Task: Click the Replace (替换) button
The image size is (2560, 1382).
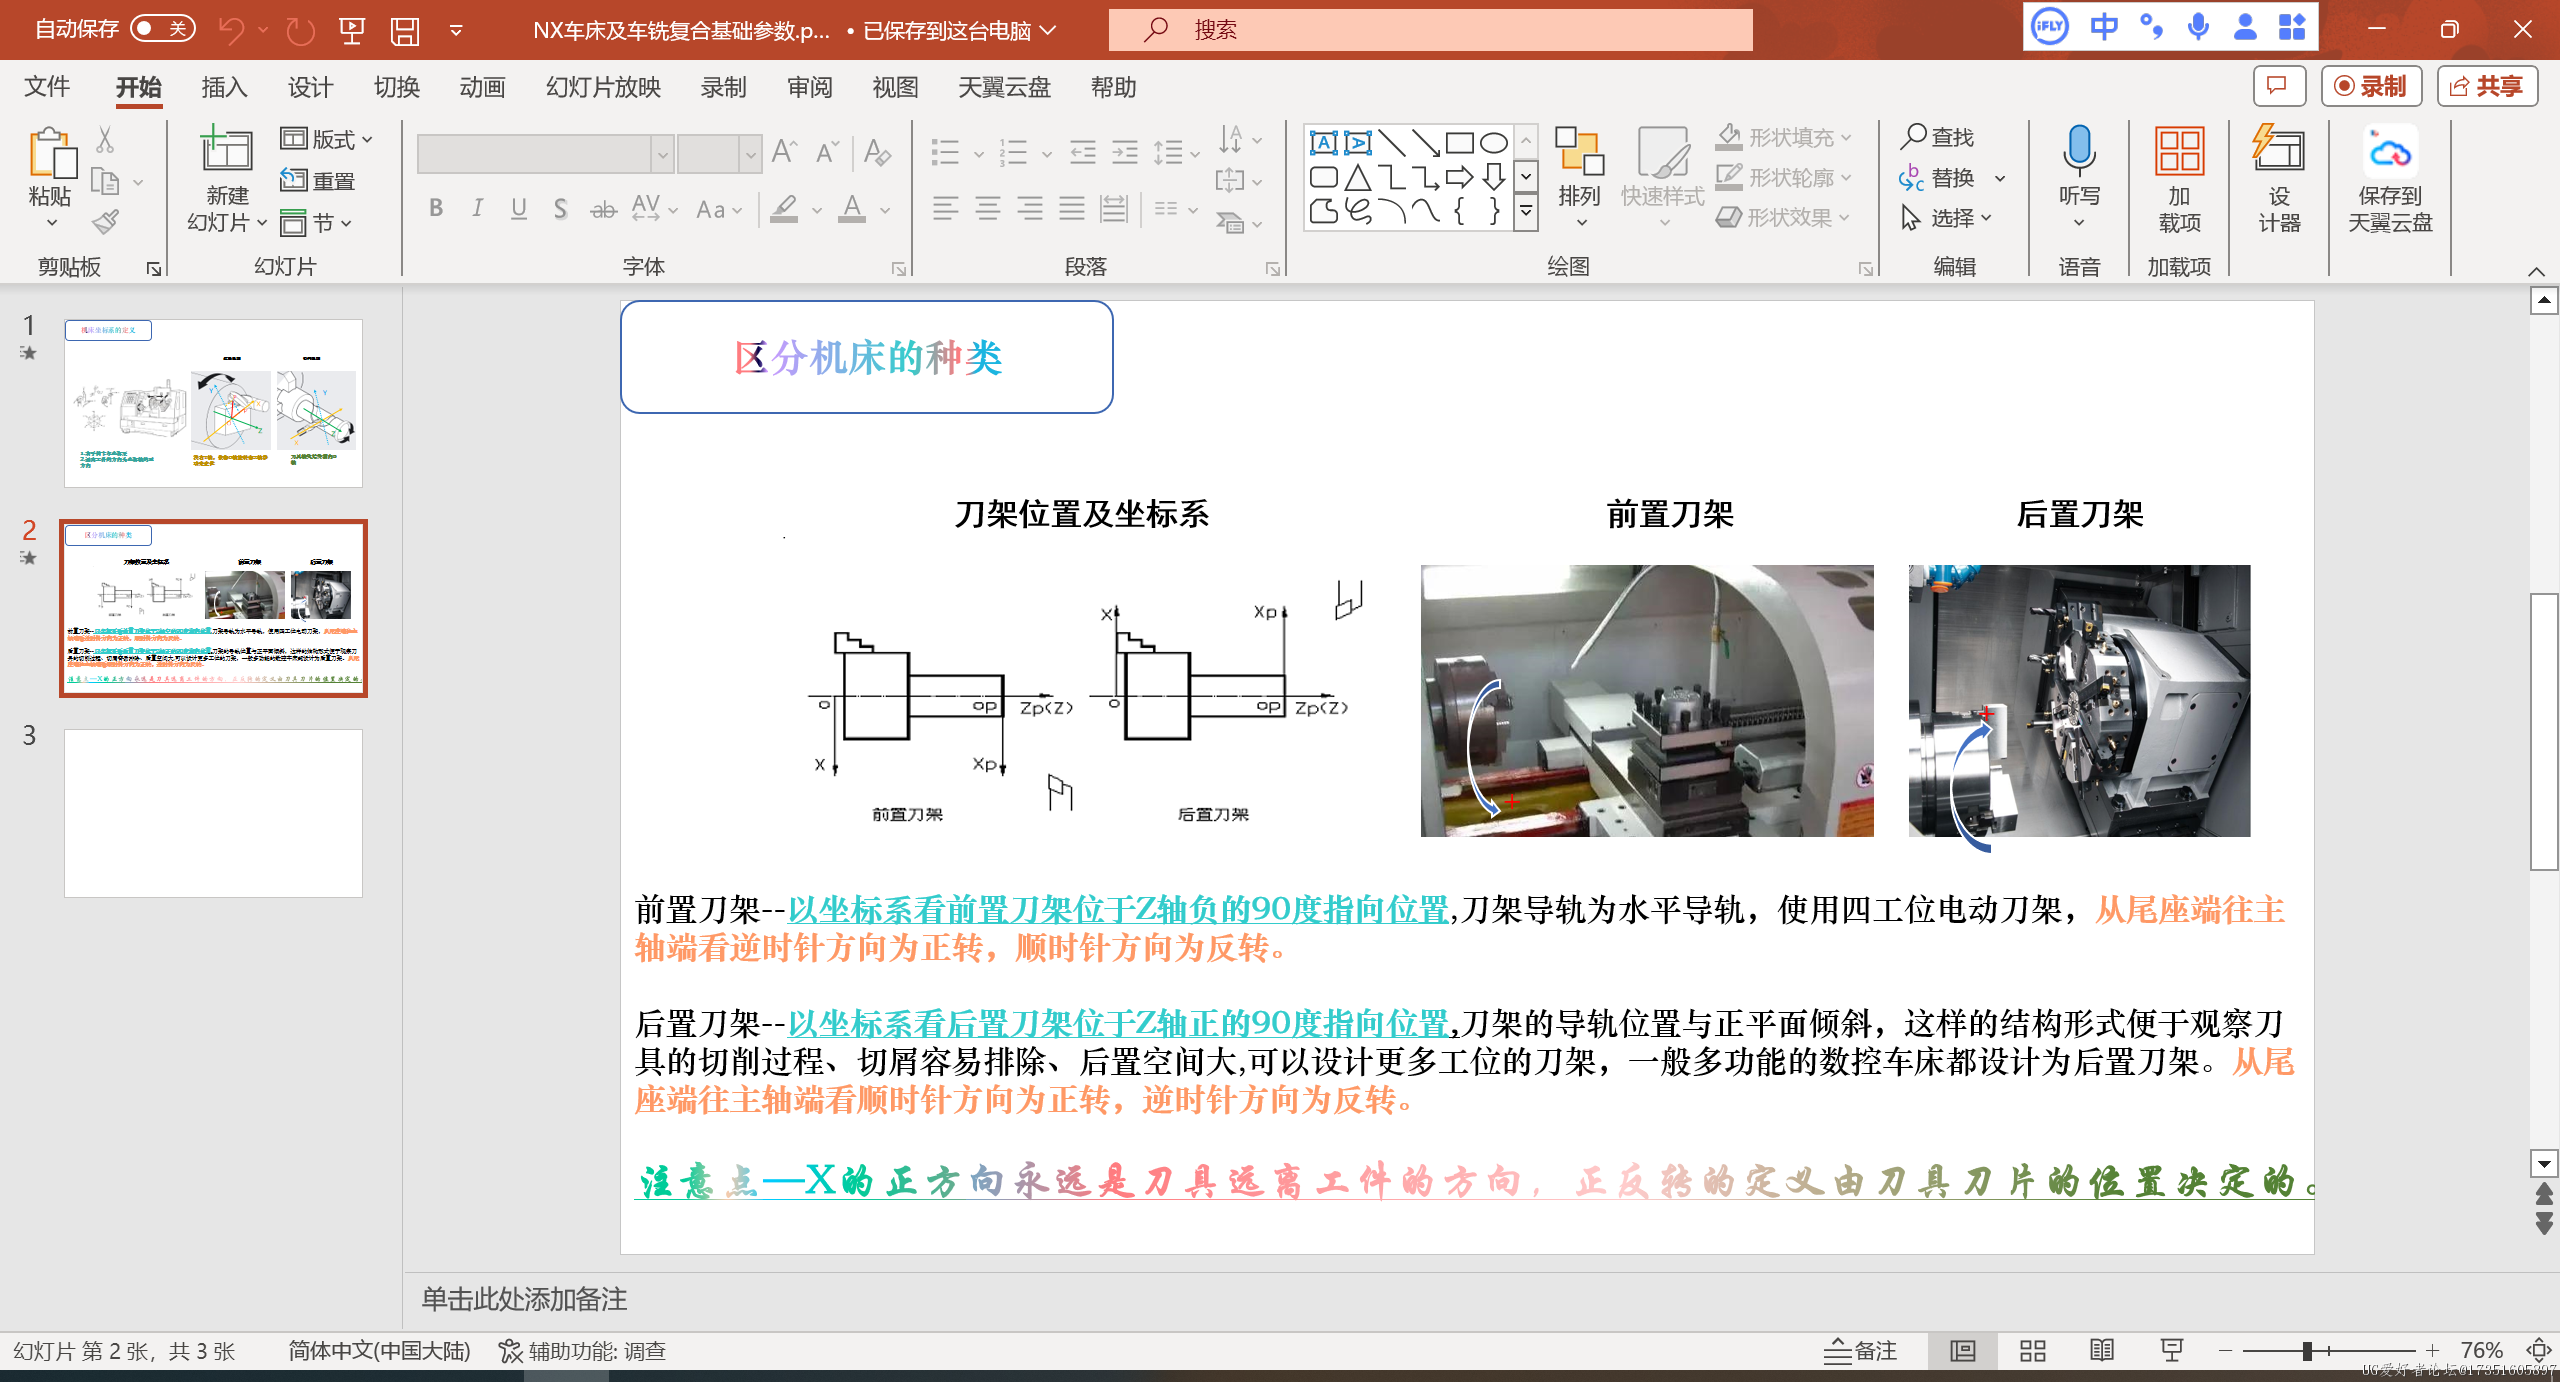Action: pos(1939,177)
